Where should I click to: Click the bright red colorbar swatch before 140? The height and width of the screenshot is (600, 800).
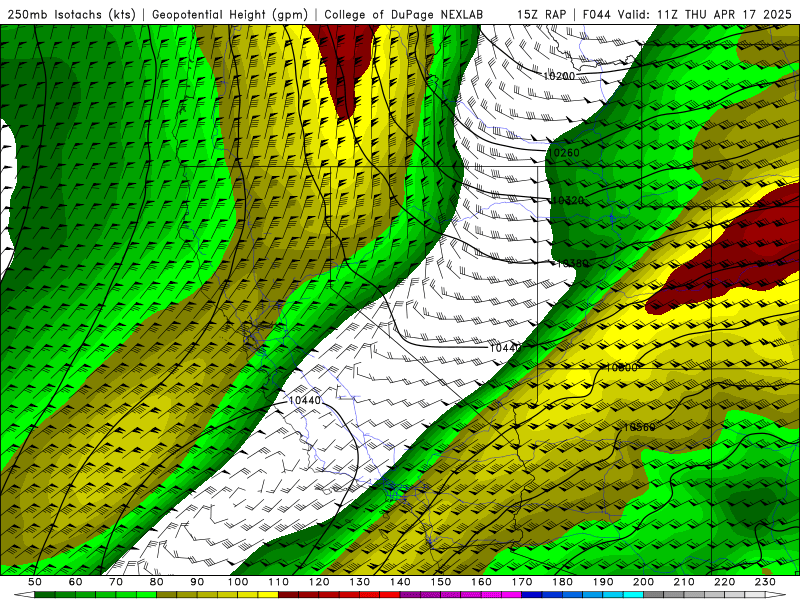[390, 595]
